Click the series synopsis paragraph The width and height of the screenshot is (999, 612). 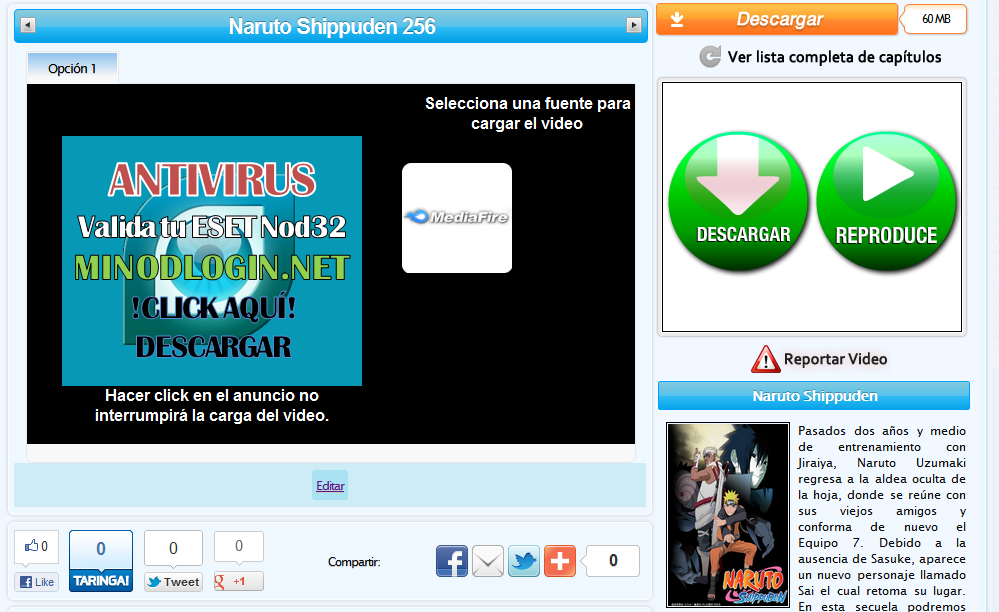(882, 518)
